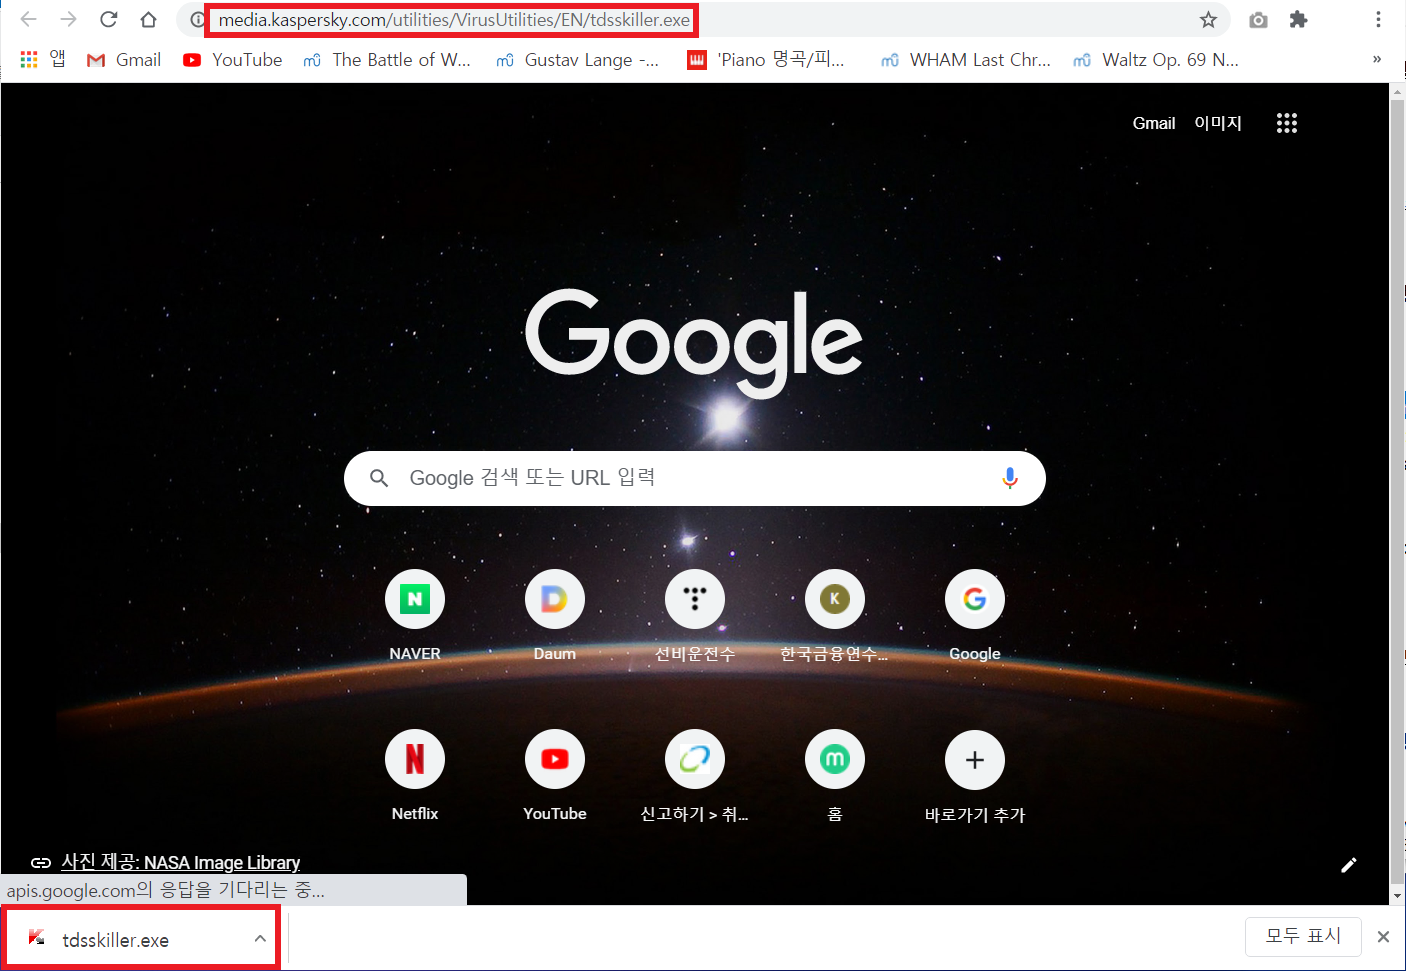1406x971 pixels.
Task: Open the WHAM Last Chr... bookmark
Action: click(x=966, y=60)
